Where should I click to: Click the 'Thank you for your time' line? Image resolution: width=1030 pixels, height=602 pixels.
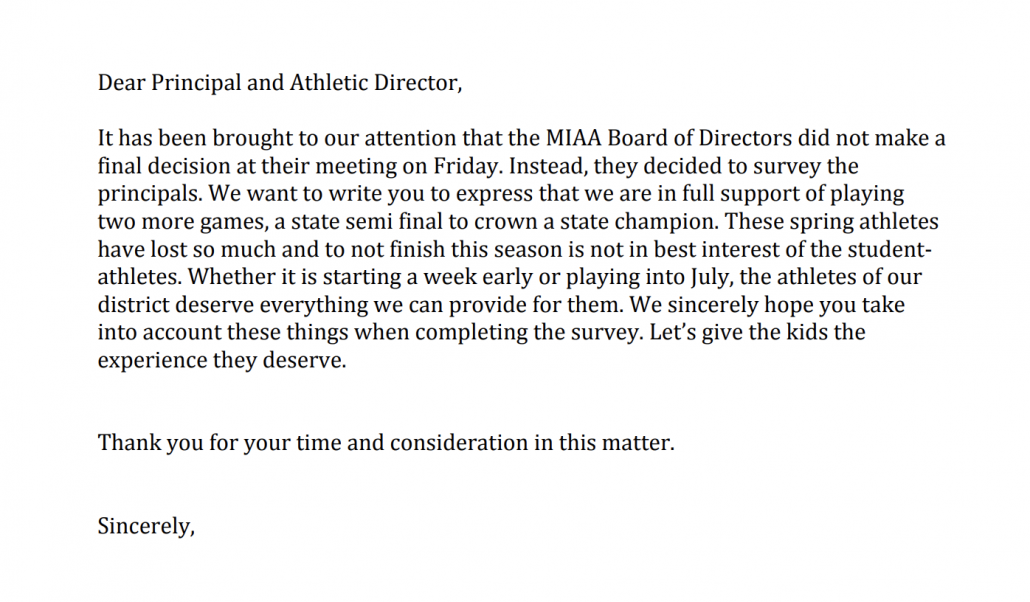click(386, 442)
